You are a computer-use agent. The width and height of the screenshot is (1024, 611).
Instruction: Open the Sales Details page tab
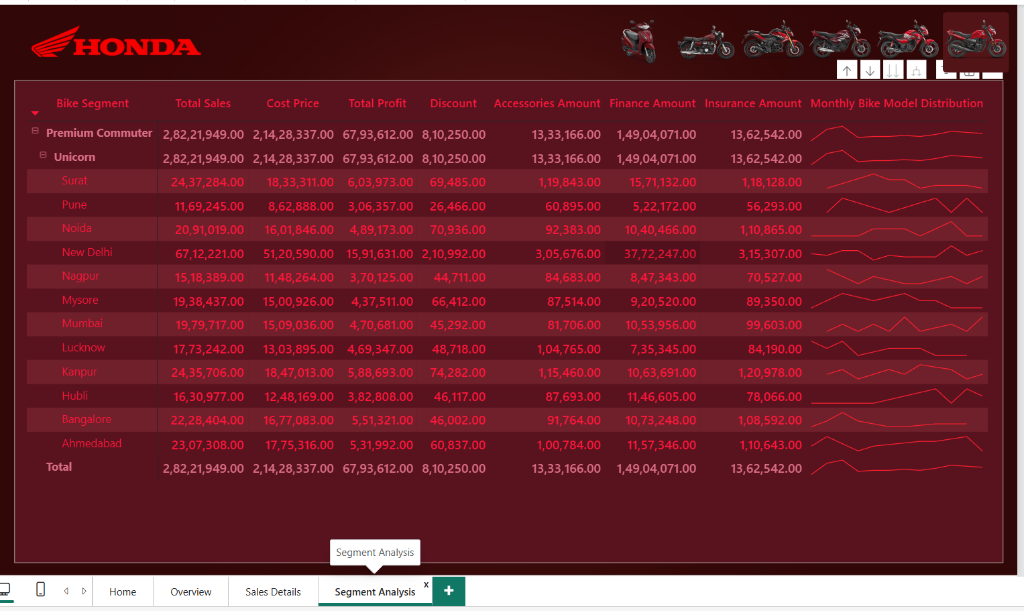coord(273,591)
